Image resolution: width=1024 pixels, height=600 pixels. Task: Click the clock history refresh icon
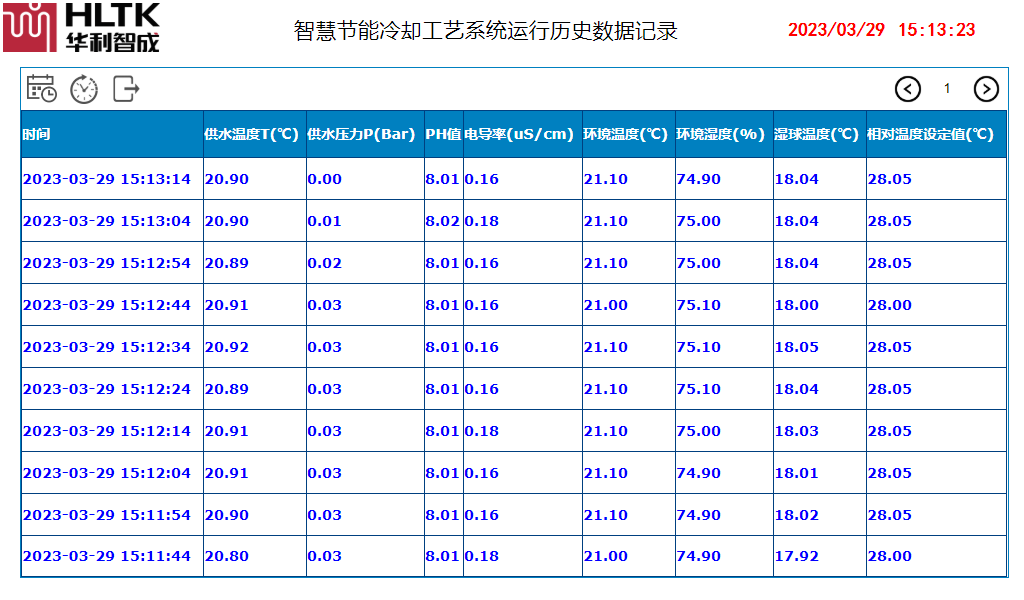[84, 89]
